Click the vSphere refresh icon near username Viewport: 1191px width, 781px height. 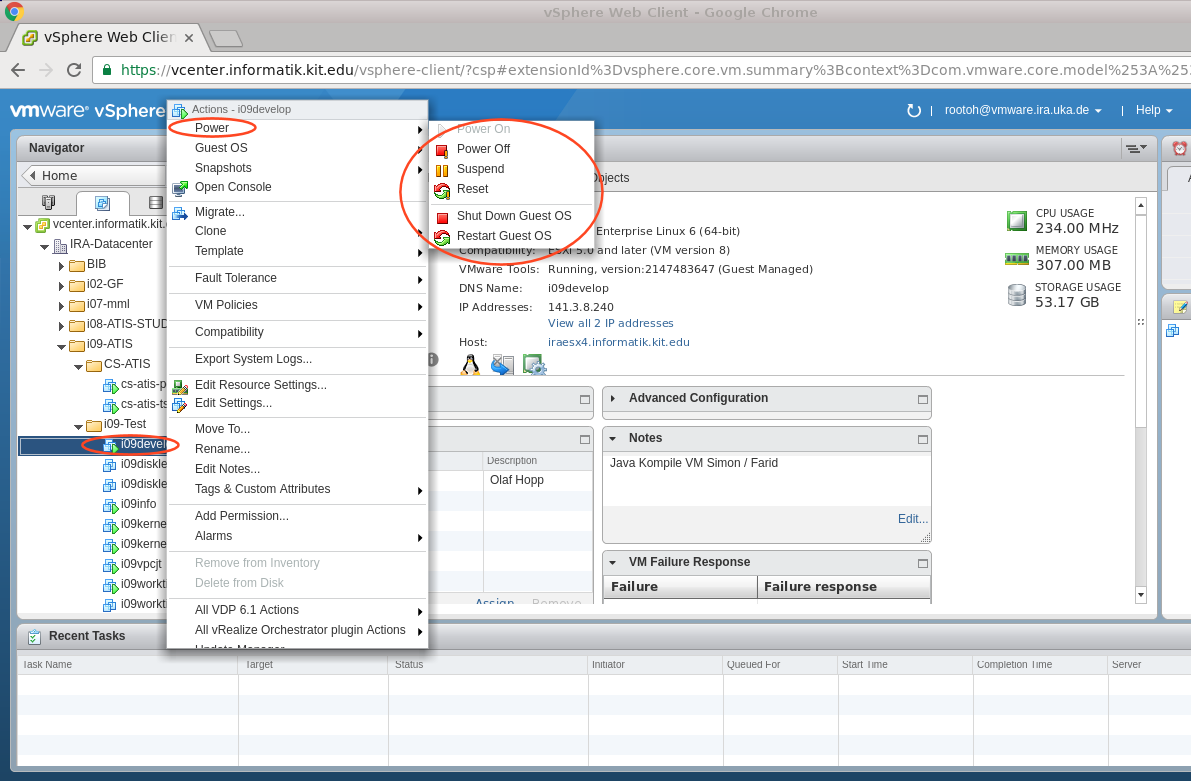(x=914, y=111)
